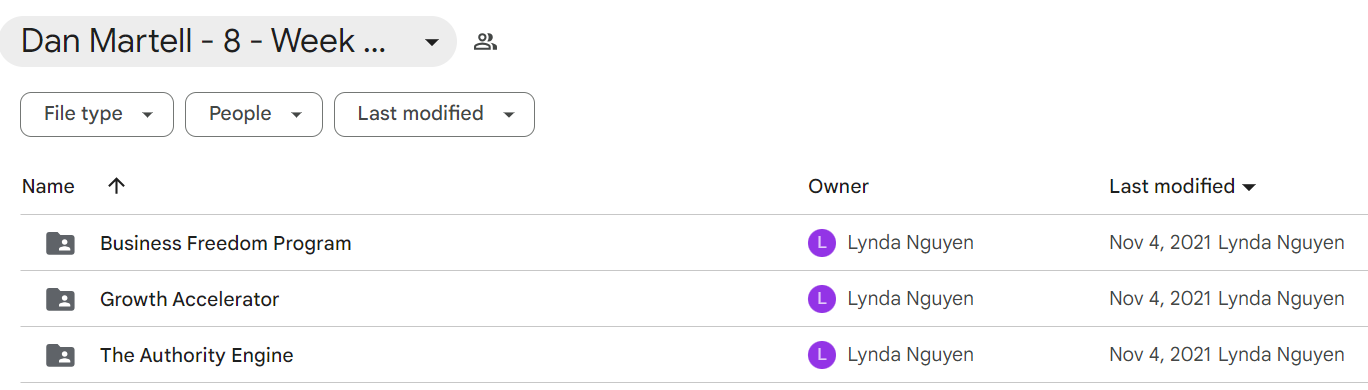Open the People filter dropdown
Viewport: 1368px width, 390px height.
(254, 114)
